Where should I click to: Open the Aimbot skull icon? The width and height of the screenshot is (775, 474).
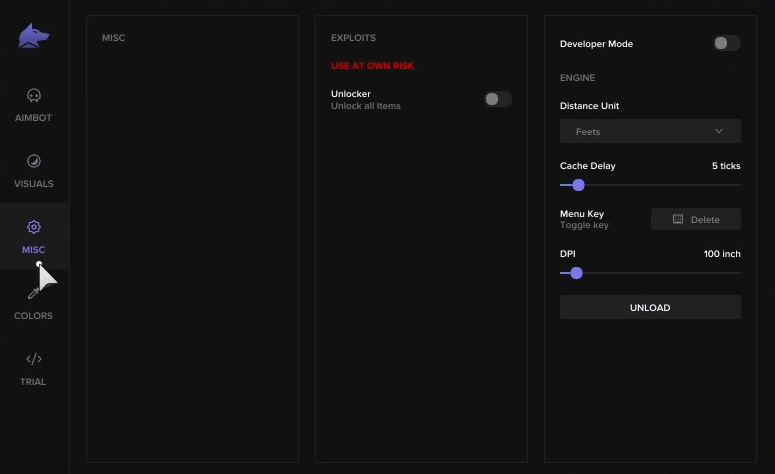[33, 96]
